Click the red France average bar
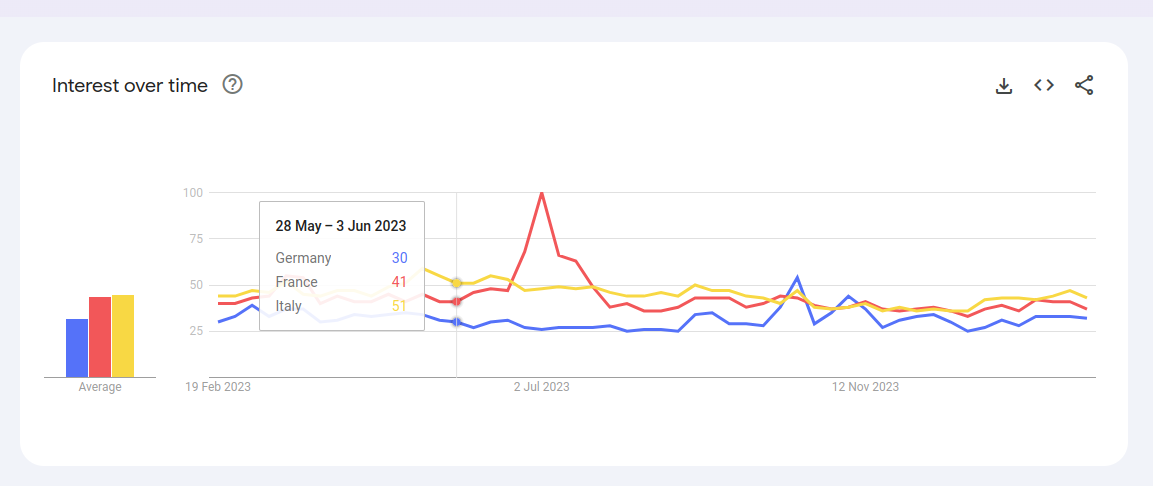The height and width of the screenshot is (486, 1153). tap(100, 337)
